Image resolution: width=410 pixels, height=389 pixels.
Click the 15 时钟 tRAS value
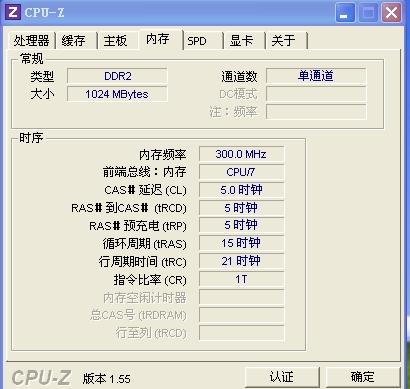pos(241,243)
